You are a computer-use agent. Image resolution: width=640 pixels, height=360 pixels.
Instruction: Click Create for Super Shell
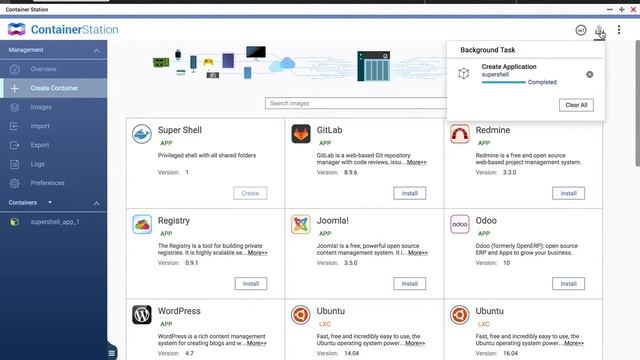(250, 193)
